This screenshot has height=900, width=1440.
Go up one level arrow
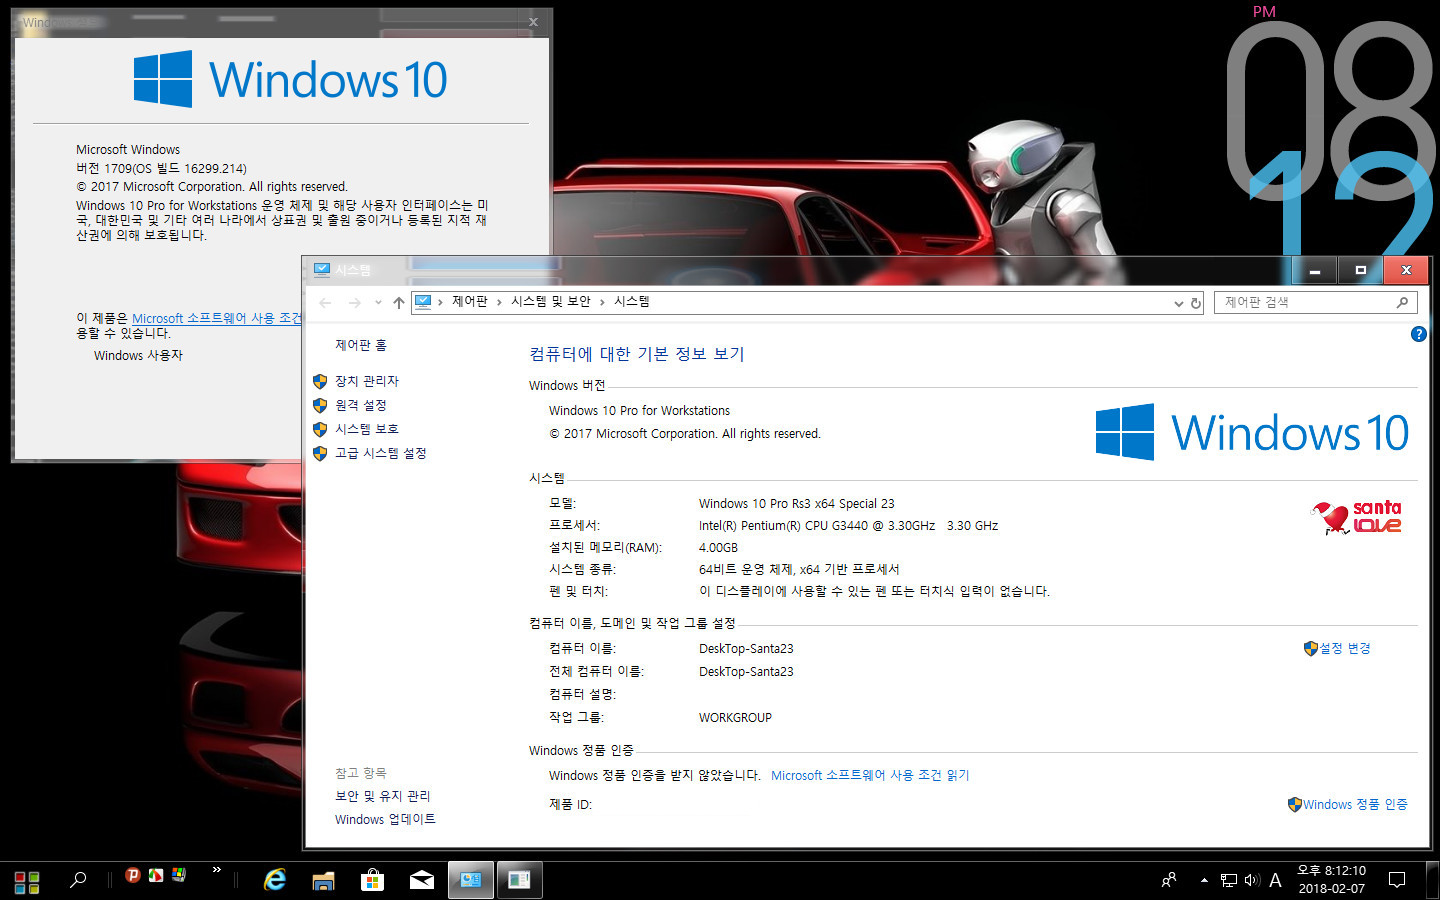[399, 302]
